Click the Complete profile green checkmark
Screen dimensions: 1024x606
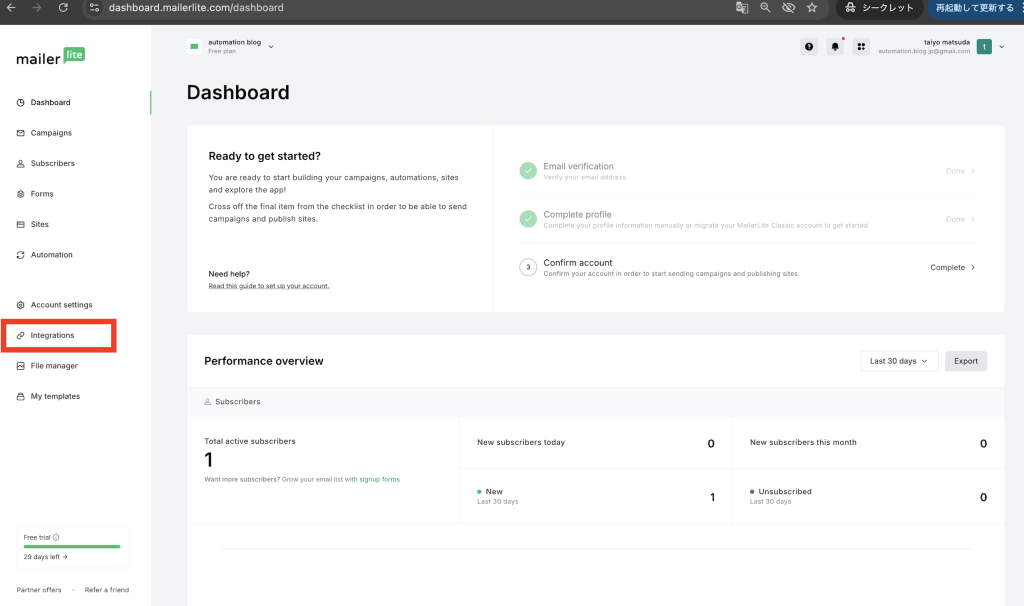[528, 219]
